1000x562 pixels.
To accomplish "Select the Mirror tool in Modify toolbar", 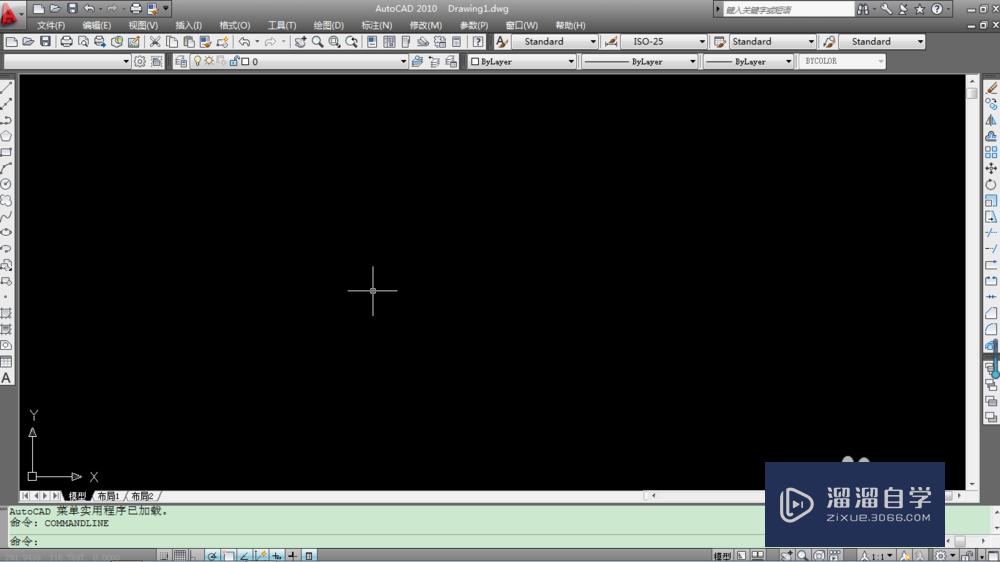I will [x=990, y=120].
